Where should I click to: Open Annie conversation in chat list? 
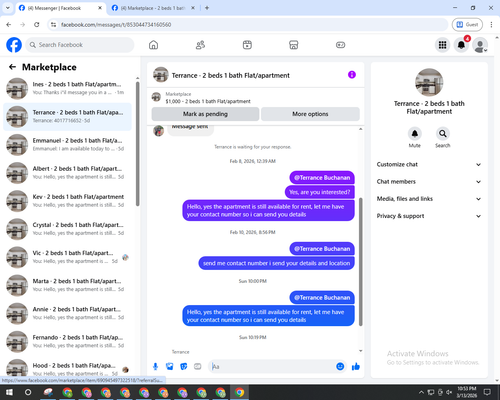pyautogui.click(x=67, y=313)
